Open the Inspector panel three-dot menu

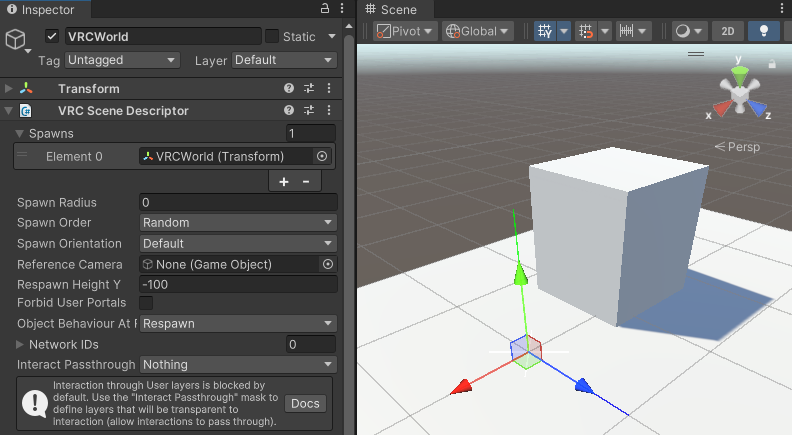pyautogui.click(x=342, y=9)
